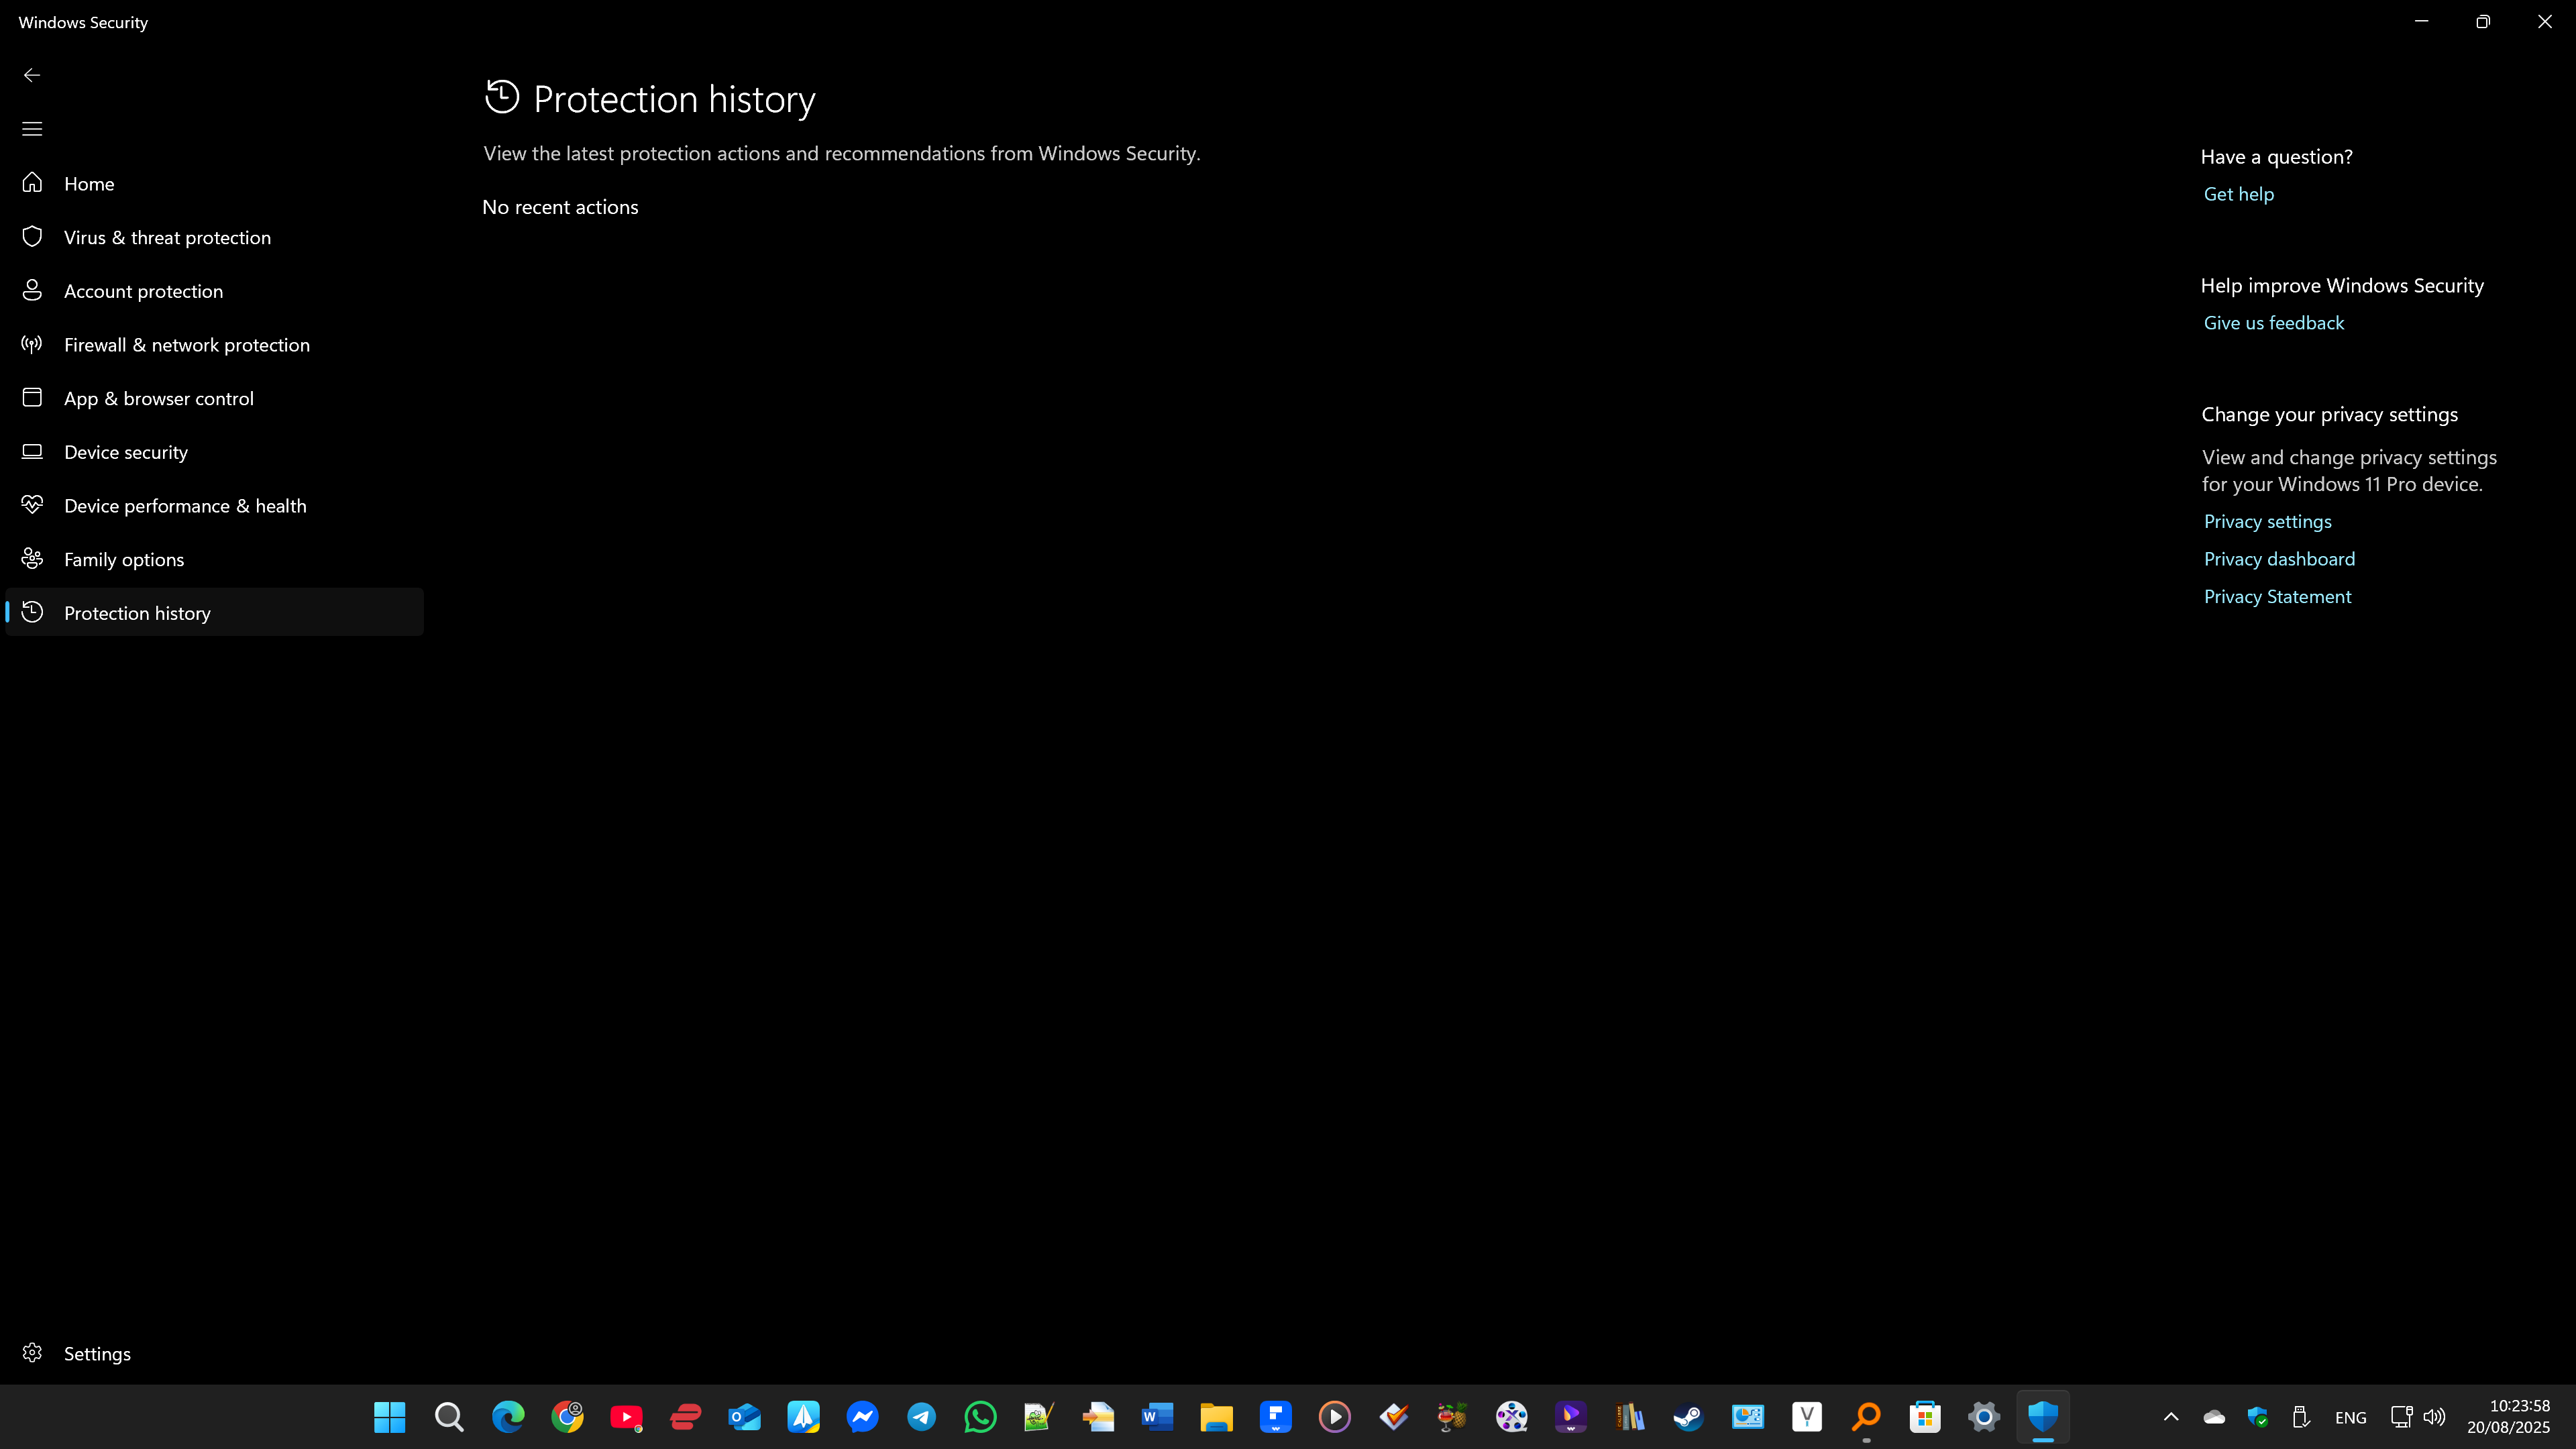The width and height of the screenshot is (2576, 1449).
Task: Toggle the hamburger navigation menu
Action: click(x=32, y=129)
